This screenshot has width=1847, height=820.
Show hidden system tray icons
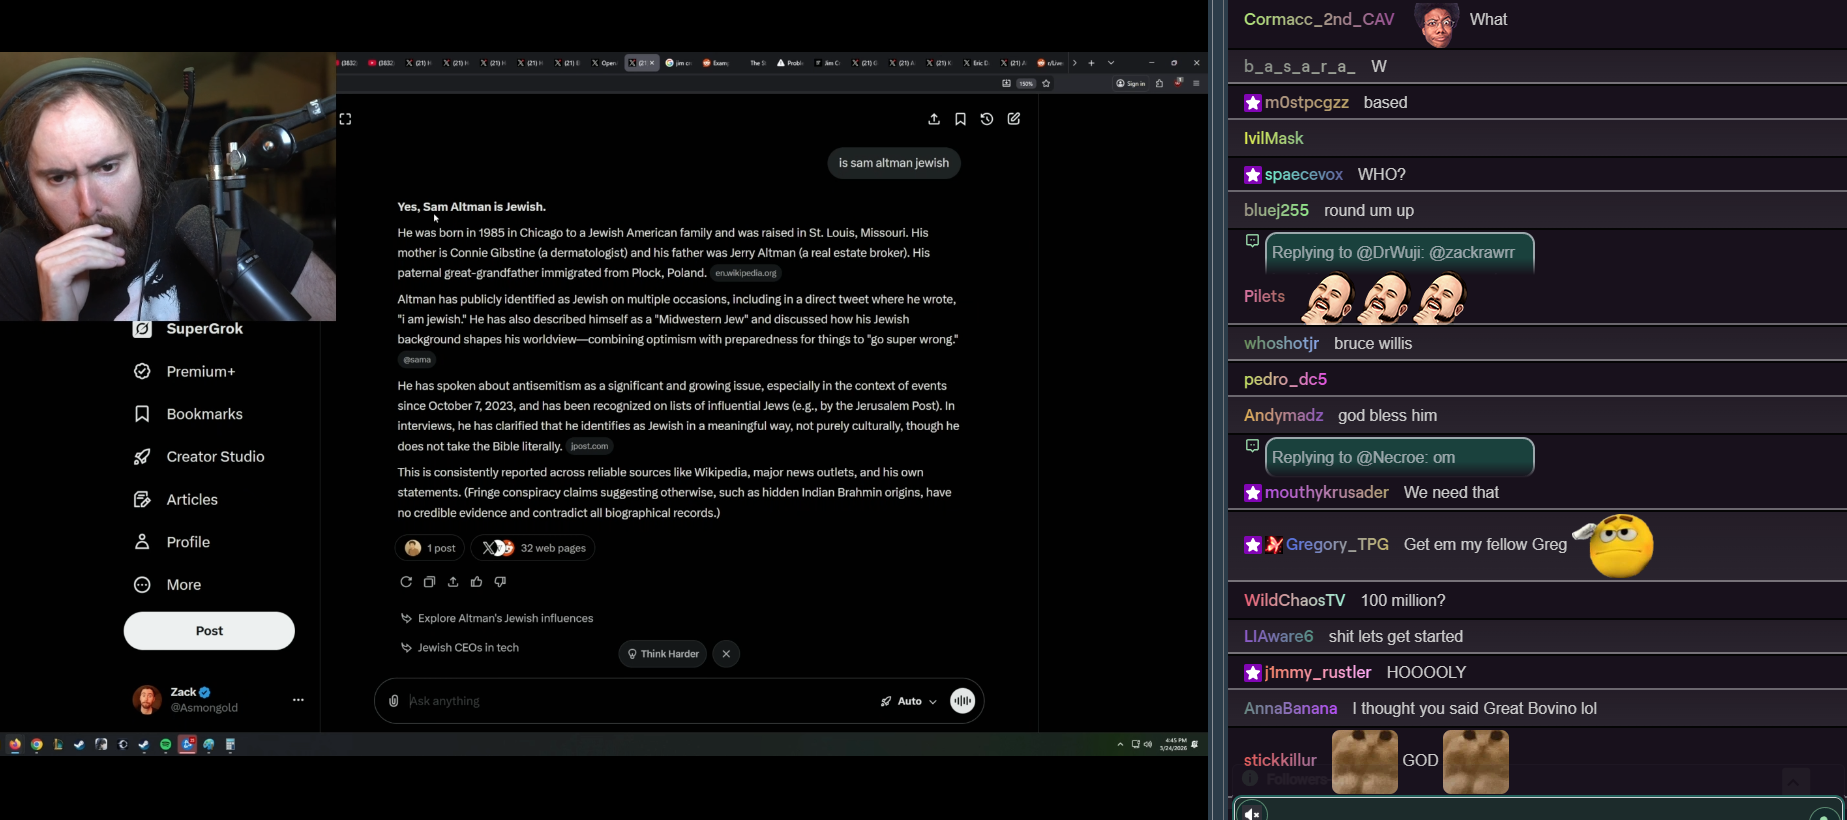[x=1120, y=744]
